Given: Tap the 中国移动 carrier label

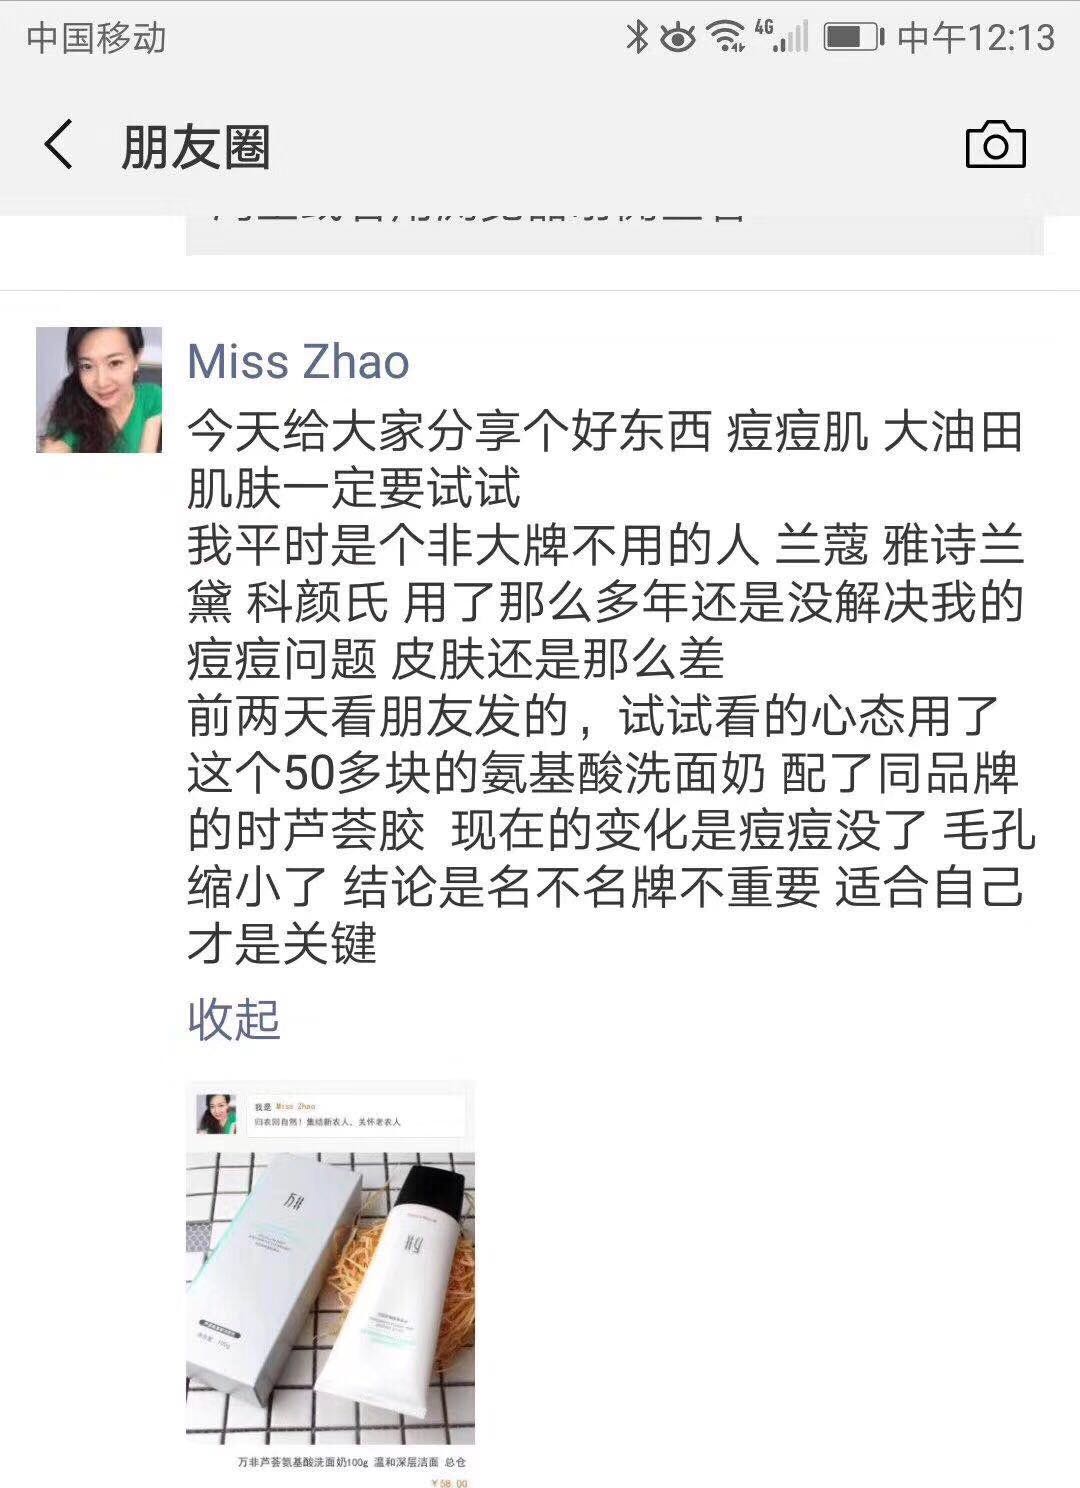Looking at the screenshot, I should [x=97, y=38].
